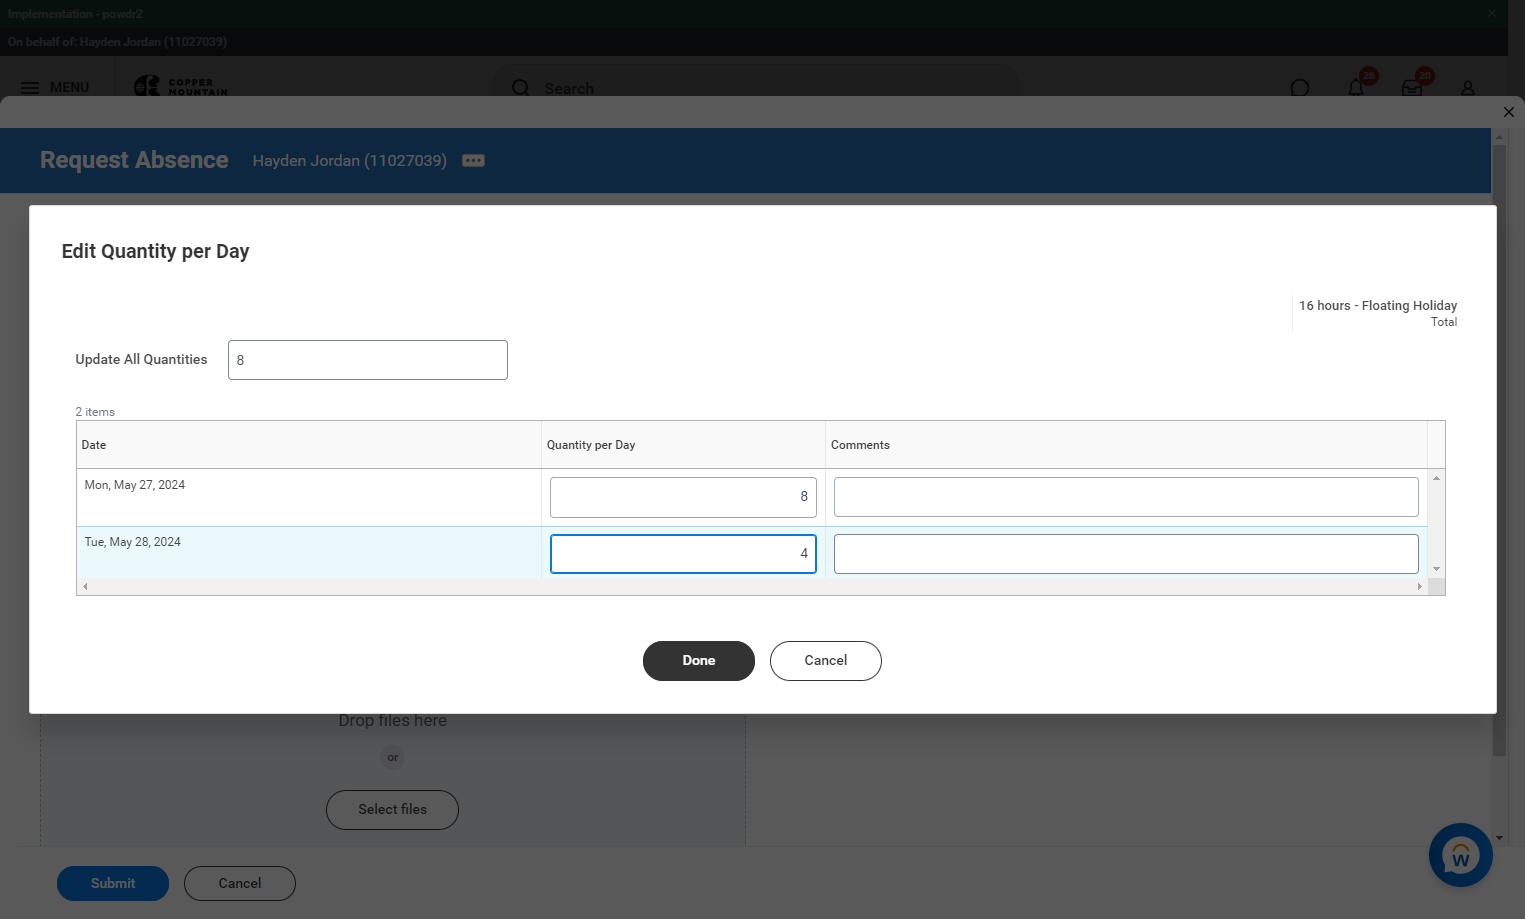Open the user profile icon

click(x=1468, y=88)
